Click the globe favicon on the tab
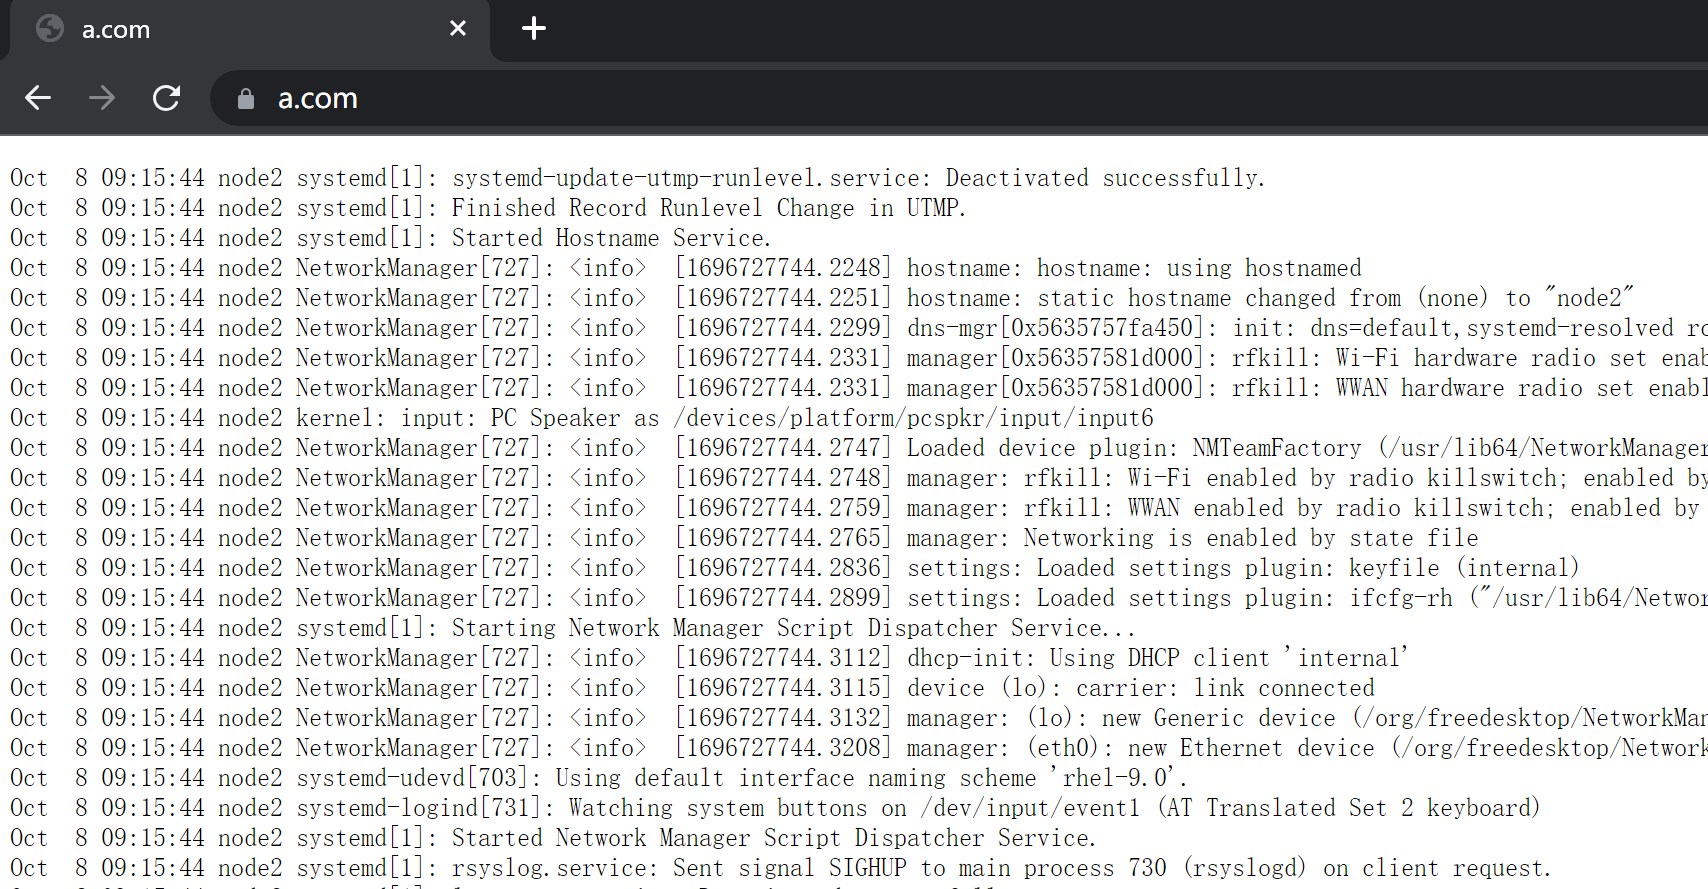 (50, 29)
